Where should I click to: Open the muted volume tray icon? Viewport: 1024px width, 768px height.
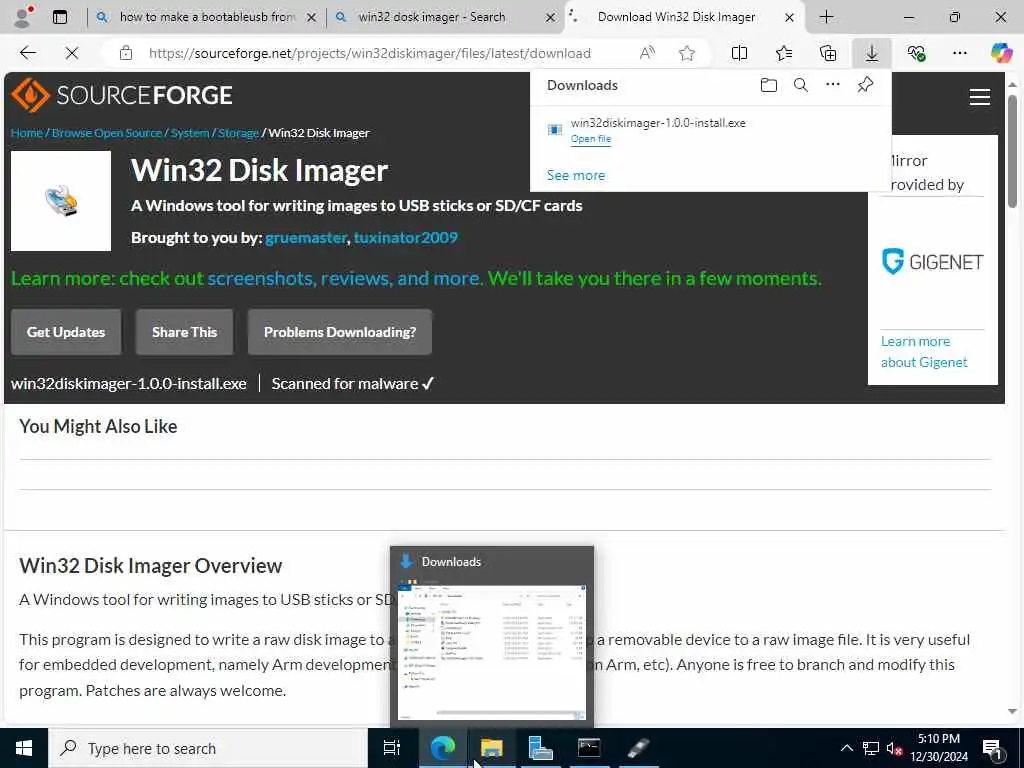coord(895,748)
